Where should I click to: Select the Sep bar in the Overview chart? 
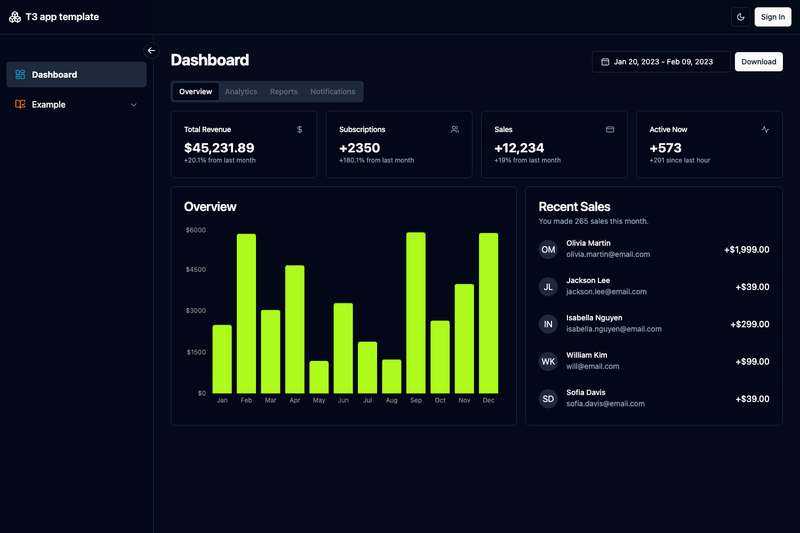[x=416, y=313]
